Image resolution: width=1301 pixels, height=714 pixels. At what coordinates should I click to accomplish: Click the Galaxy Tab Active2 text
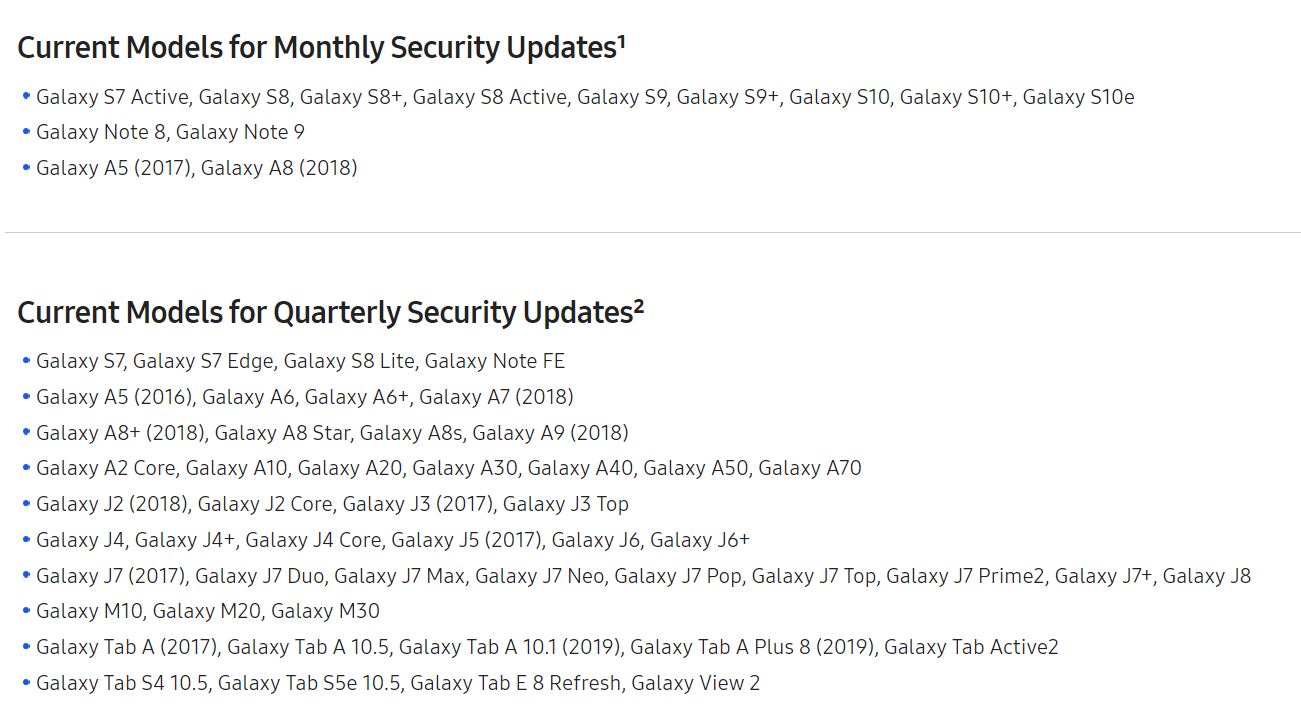pos(971,647)
